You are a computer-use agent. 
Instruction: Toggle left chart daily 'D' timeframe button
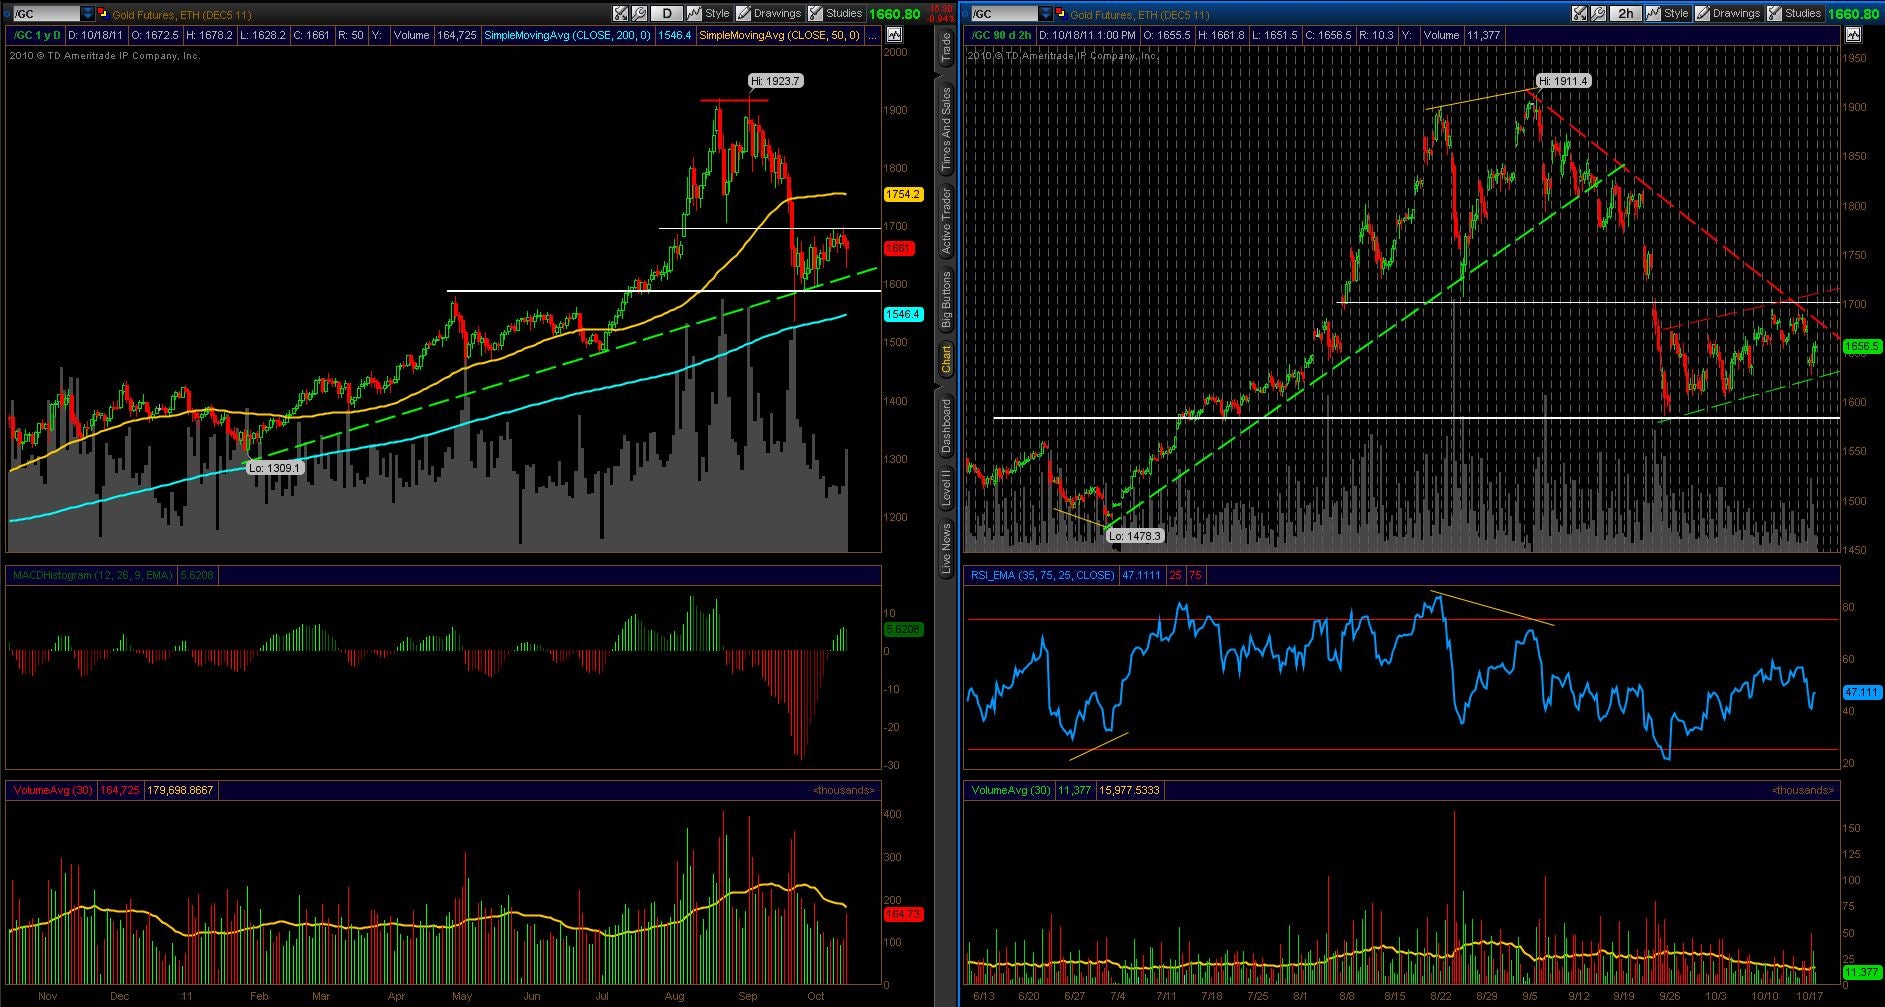pos(667,14)
